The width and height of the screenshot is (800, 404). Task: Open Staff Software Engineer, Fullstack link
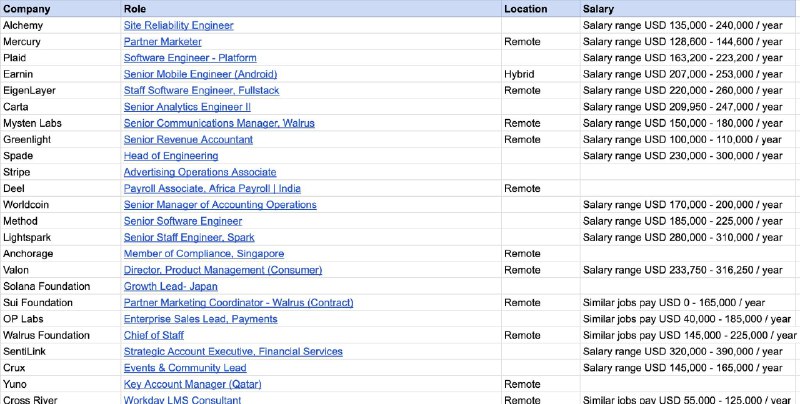[201, 90]
